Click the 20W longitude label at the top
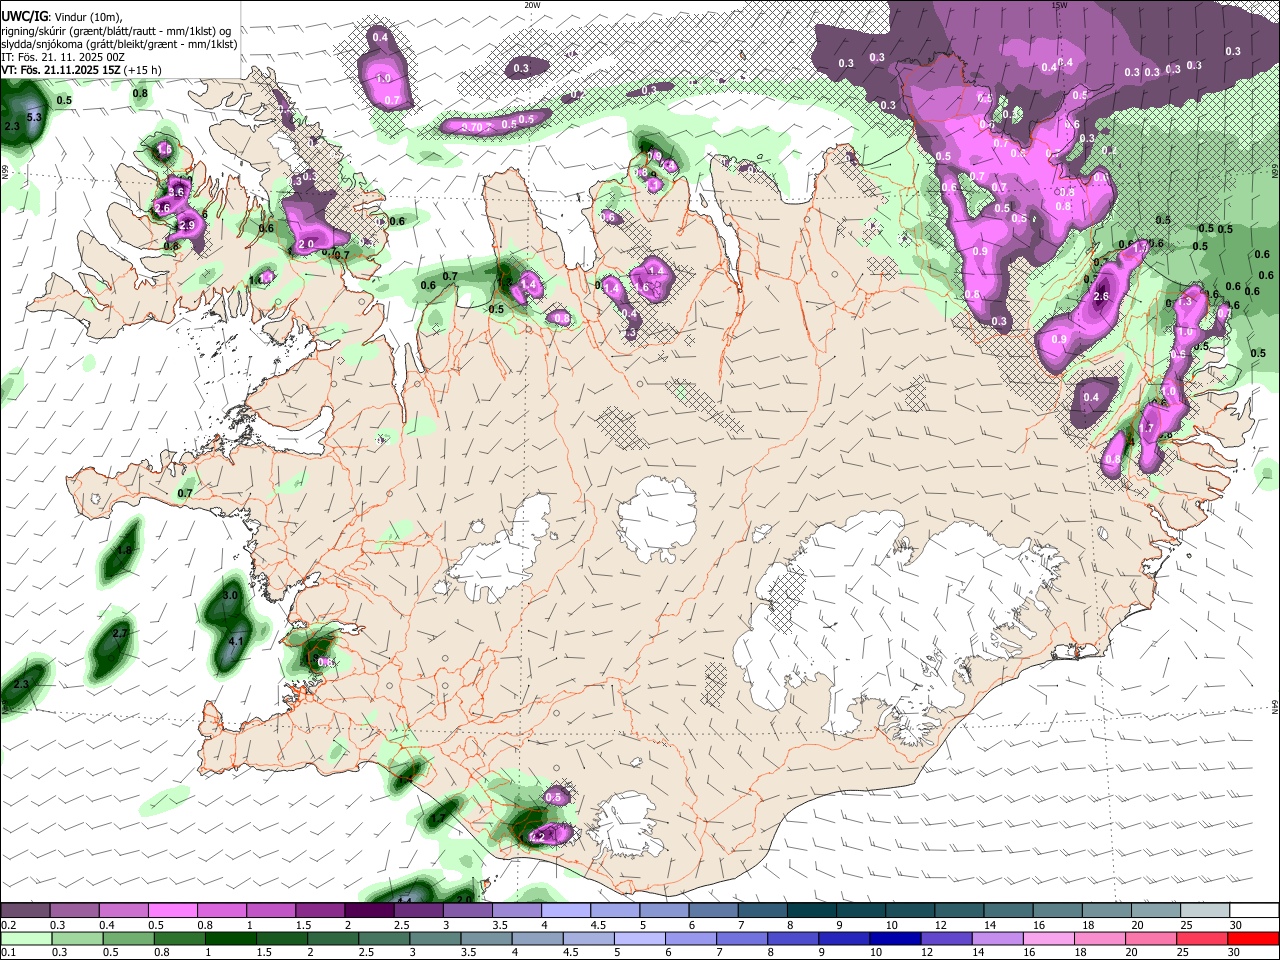1280x960 pixels. point(532,5)
